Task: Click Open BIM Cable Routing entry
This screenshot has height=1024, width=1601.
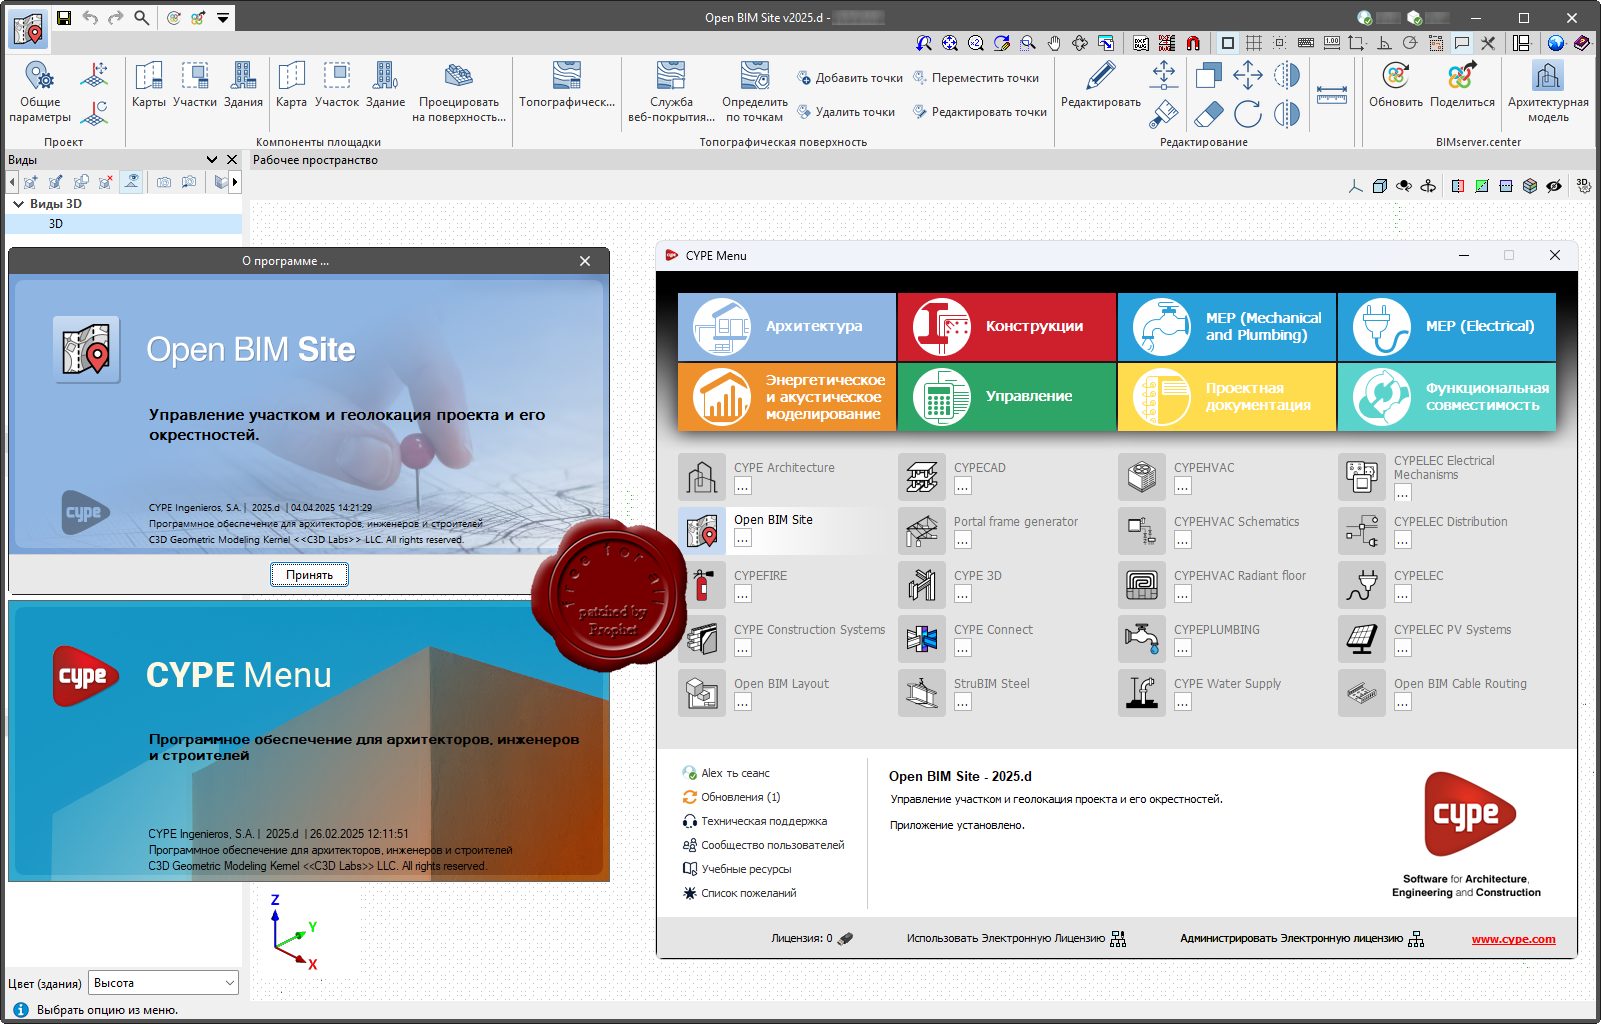Action: (x=1460, y=684)
